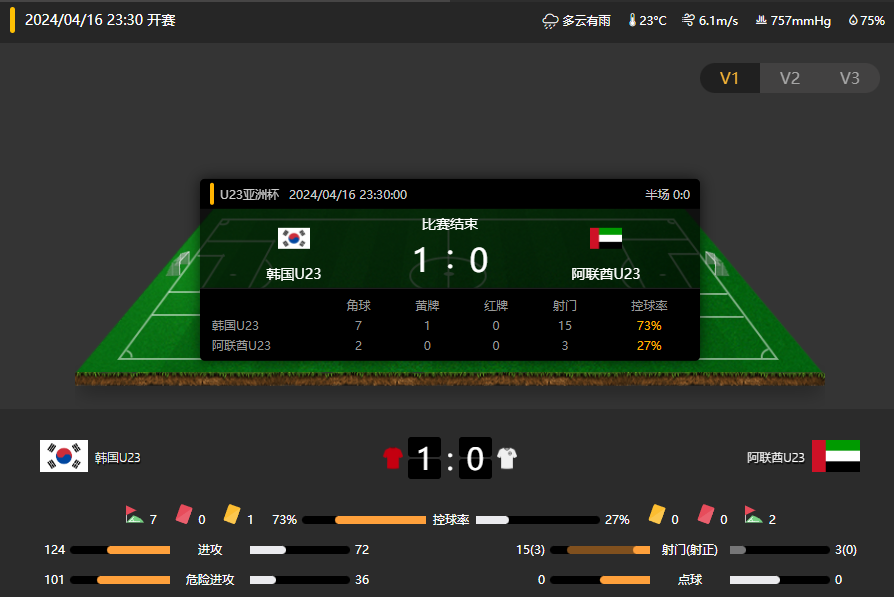Image resolution: width=894 pixels, height=597 pixels.
Task: Click the large UAE flag thumbnail
Action: point(836,456)
